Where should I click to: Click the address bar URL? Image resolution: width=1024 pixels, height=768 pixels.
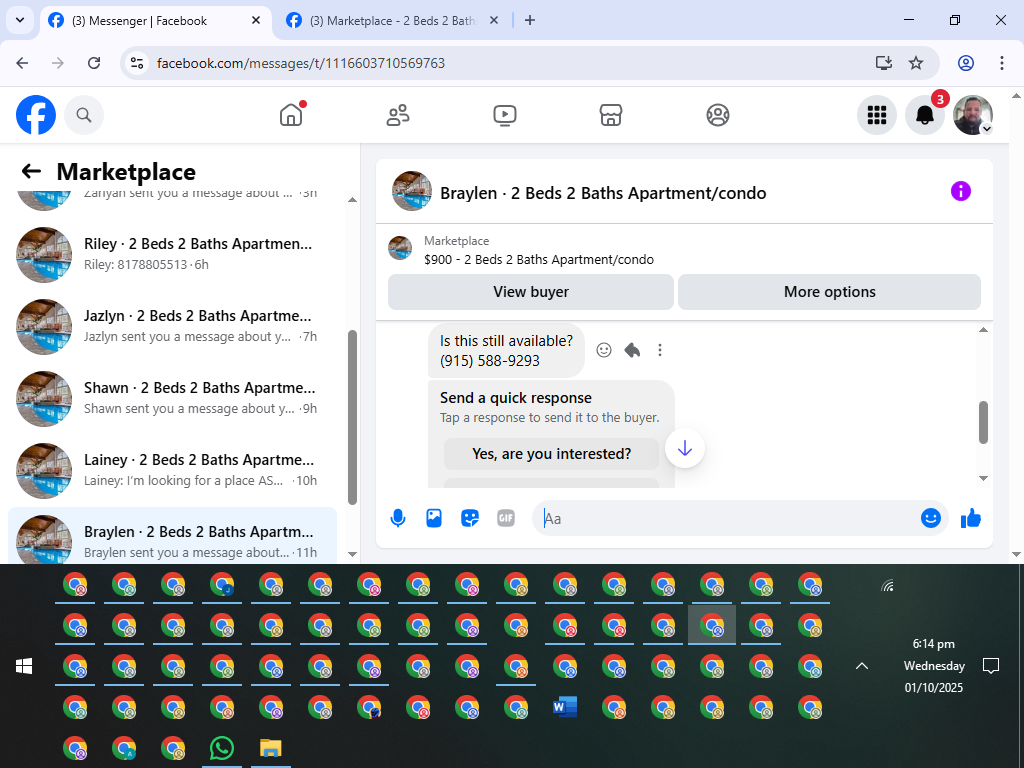point(301,63)
